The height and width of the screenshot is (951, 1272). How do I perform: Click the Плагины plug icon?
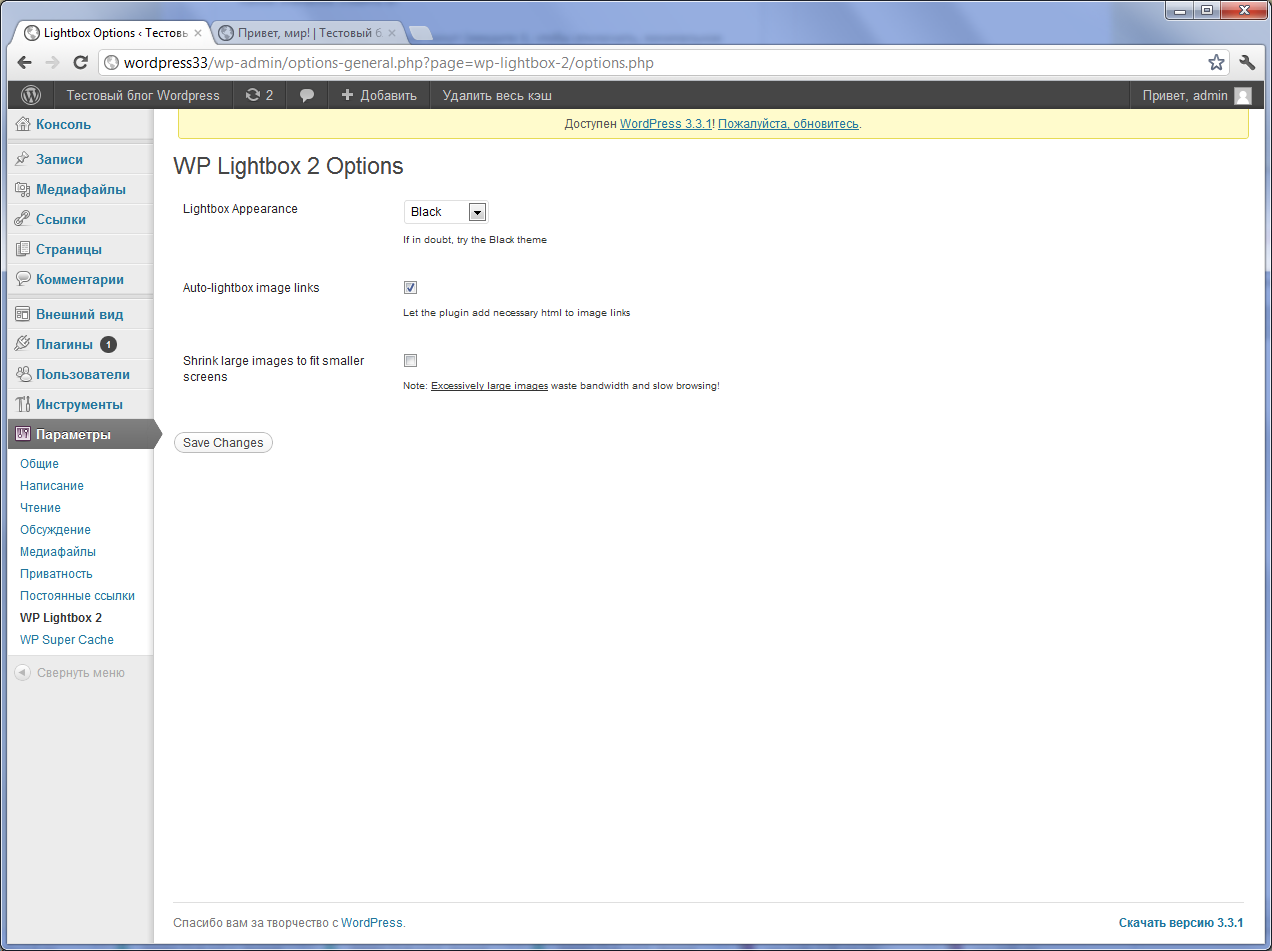[23, 344]
